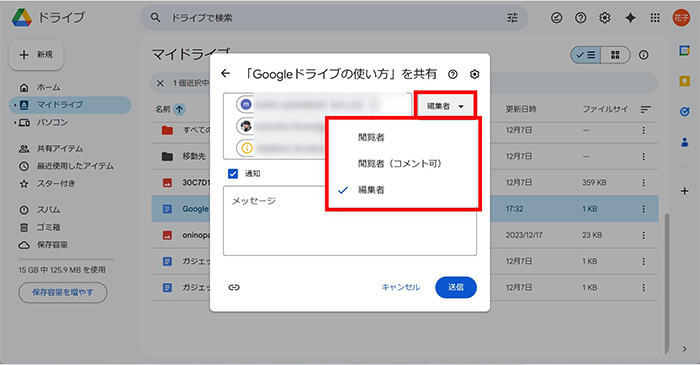Screen dimensions: 700x365
Task: Reverse the 名前 sort arrow
Action: click(x=179, y=109)
